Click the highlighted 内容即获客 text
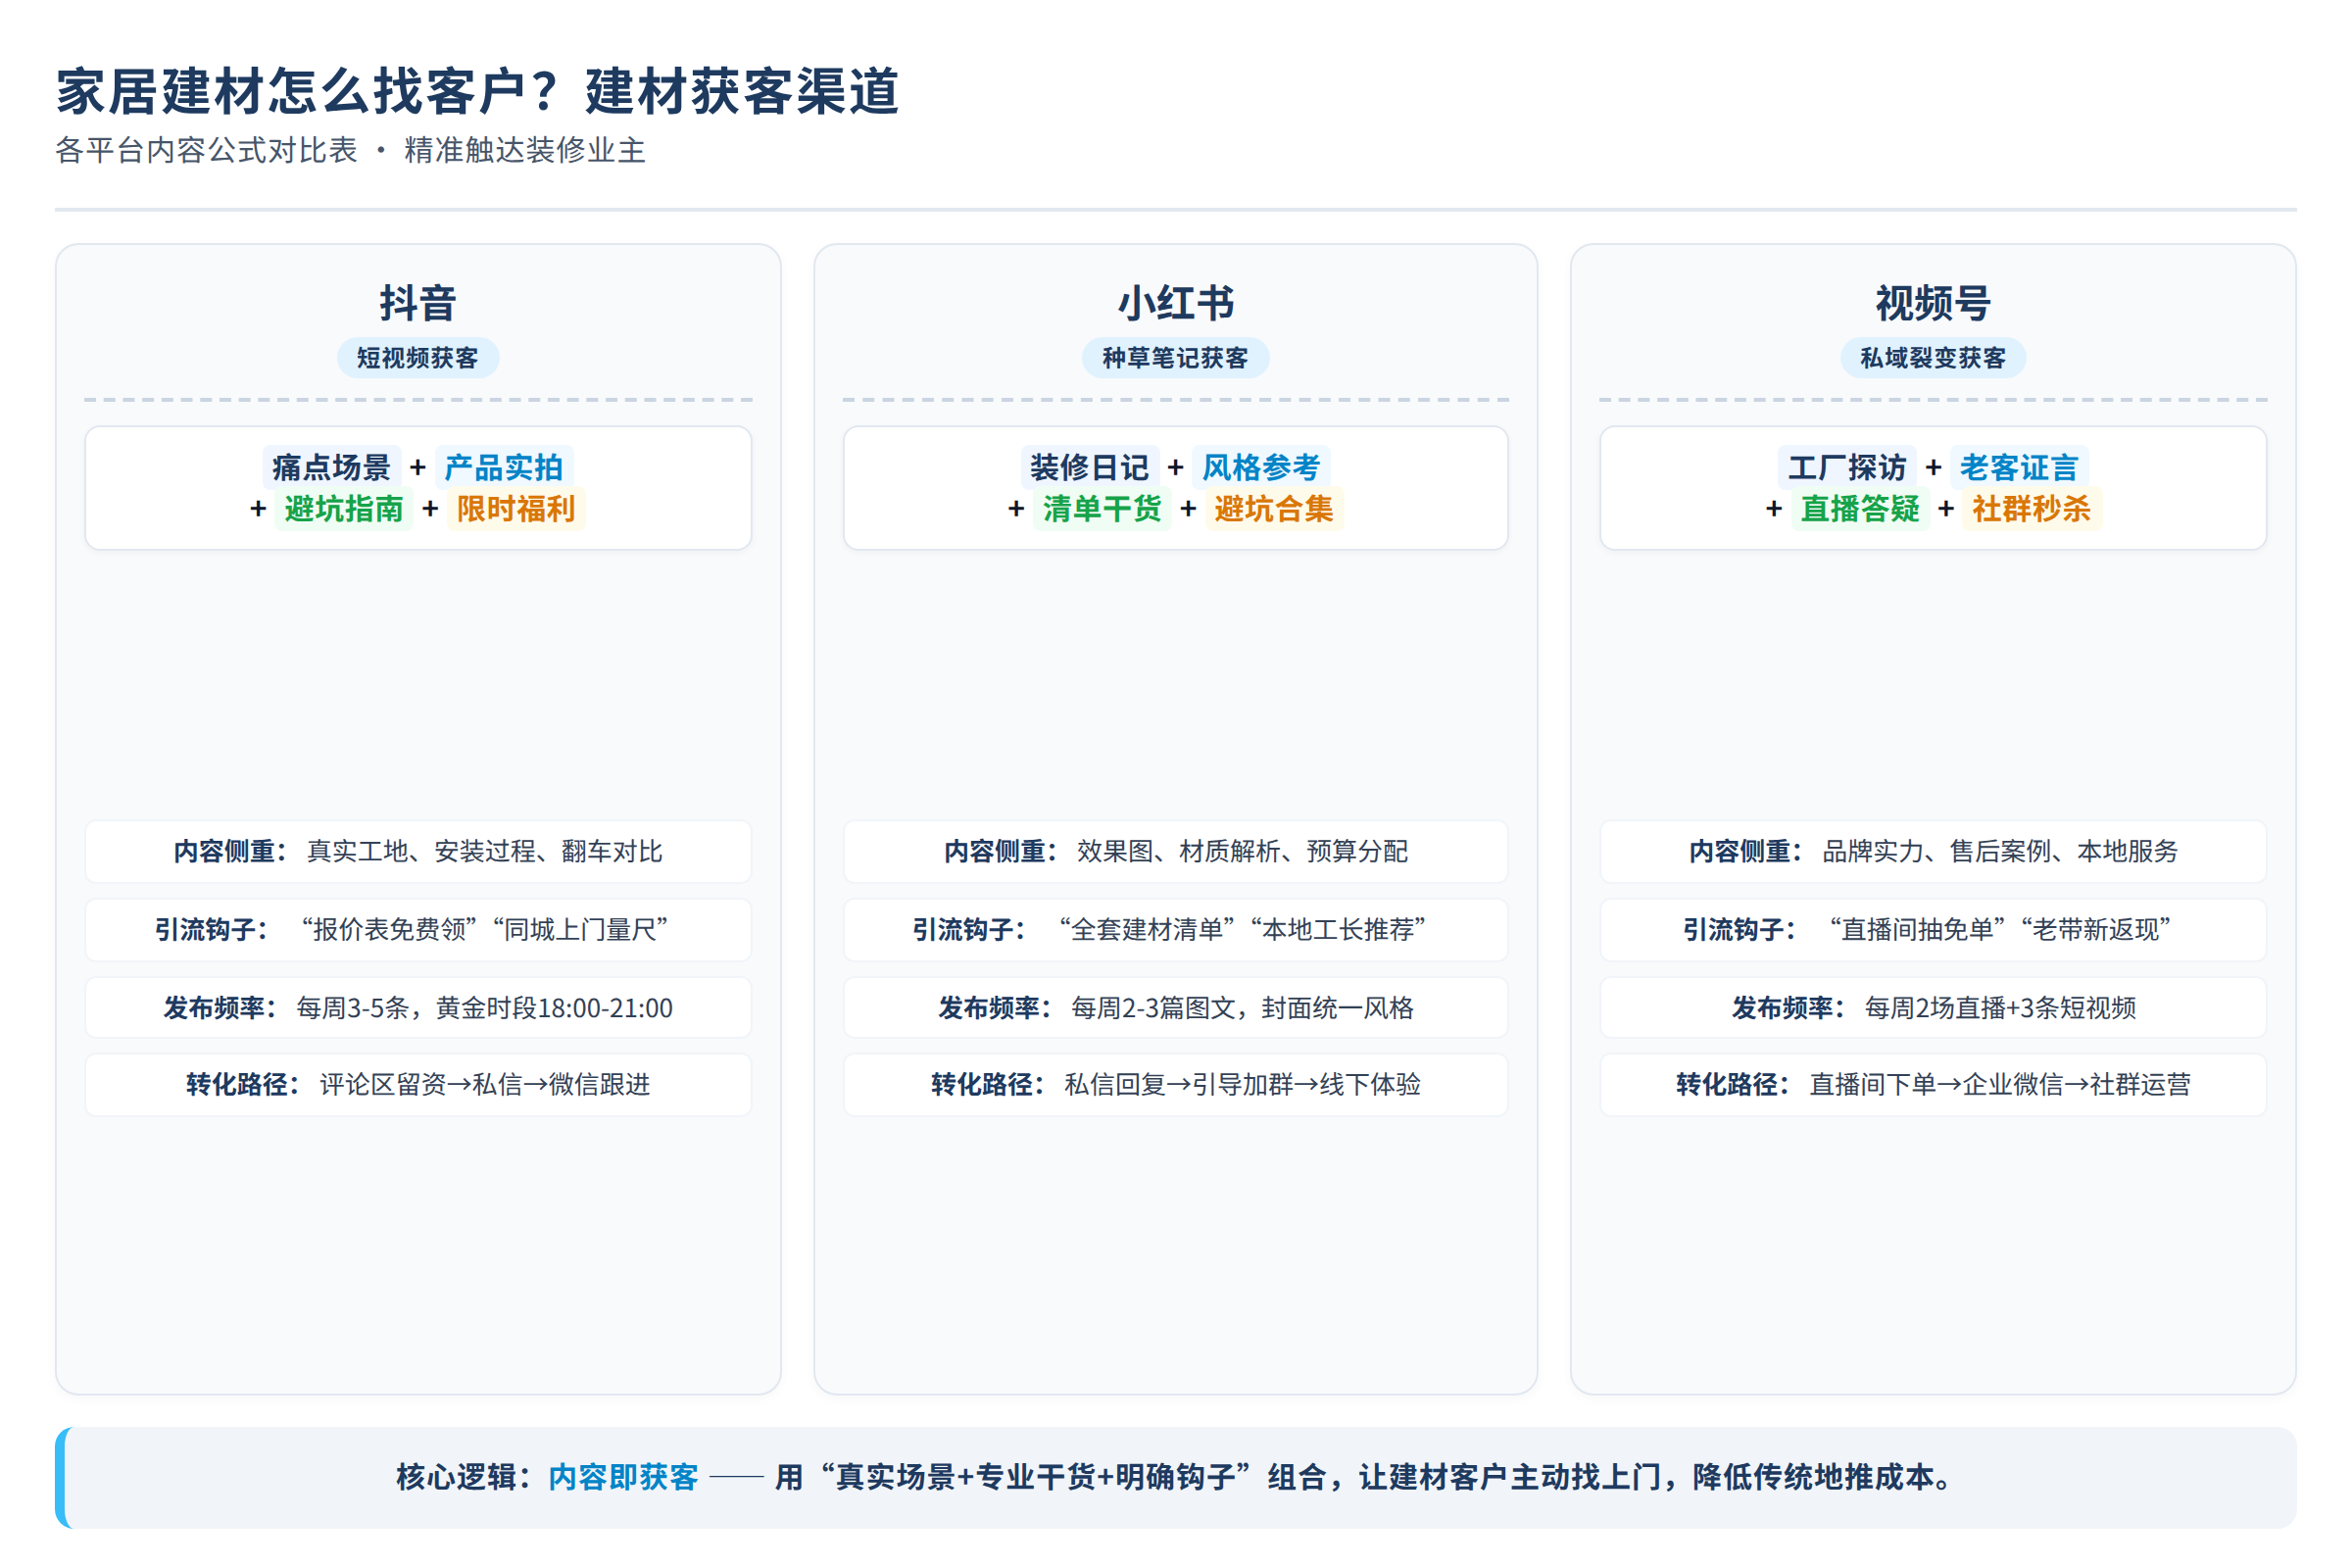The width and height of the screenshot is (2352, 1568). [623, 1477]
